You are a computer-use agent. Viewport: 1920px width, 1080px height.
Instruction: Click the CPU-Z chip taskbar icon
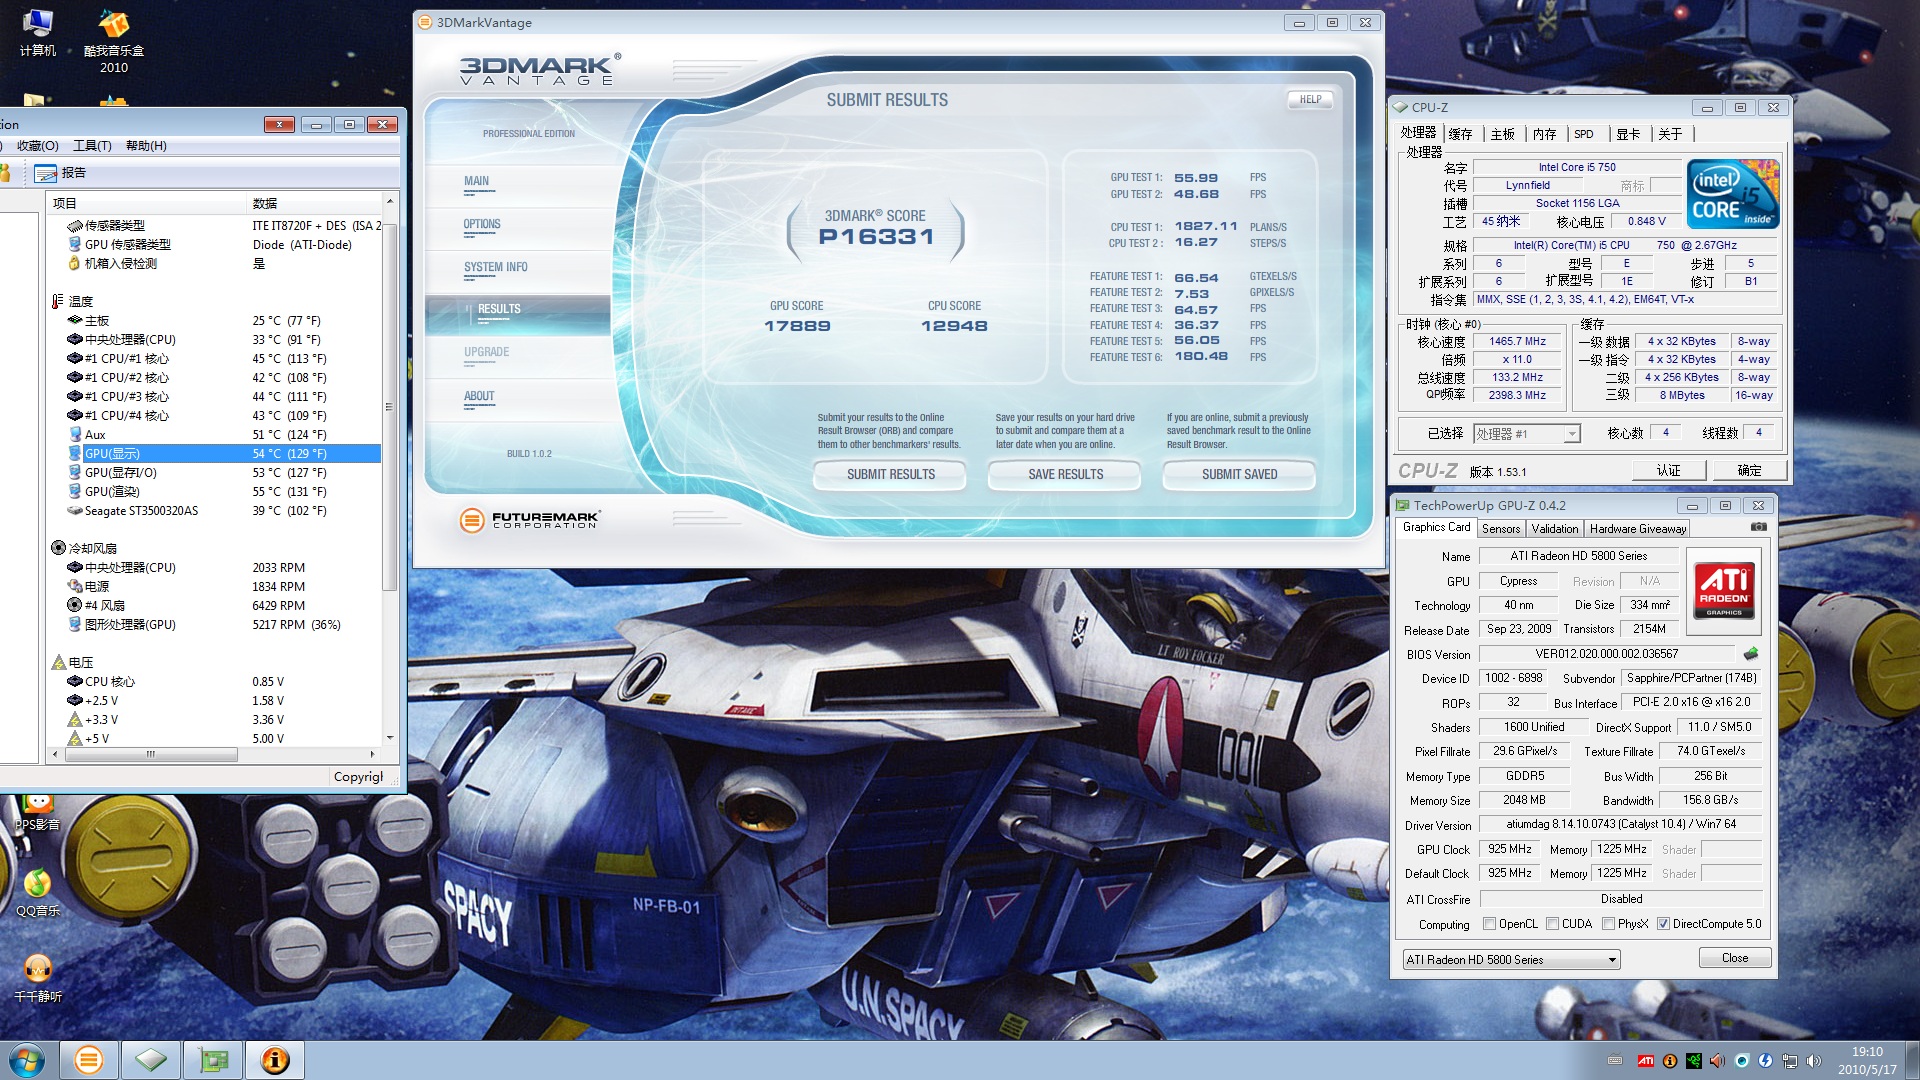click(151, 1060)
